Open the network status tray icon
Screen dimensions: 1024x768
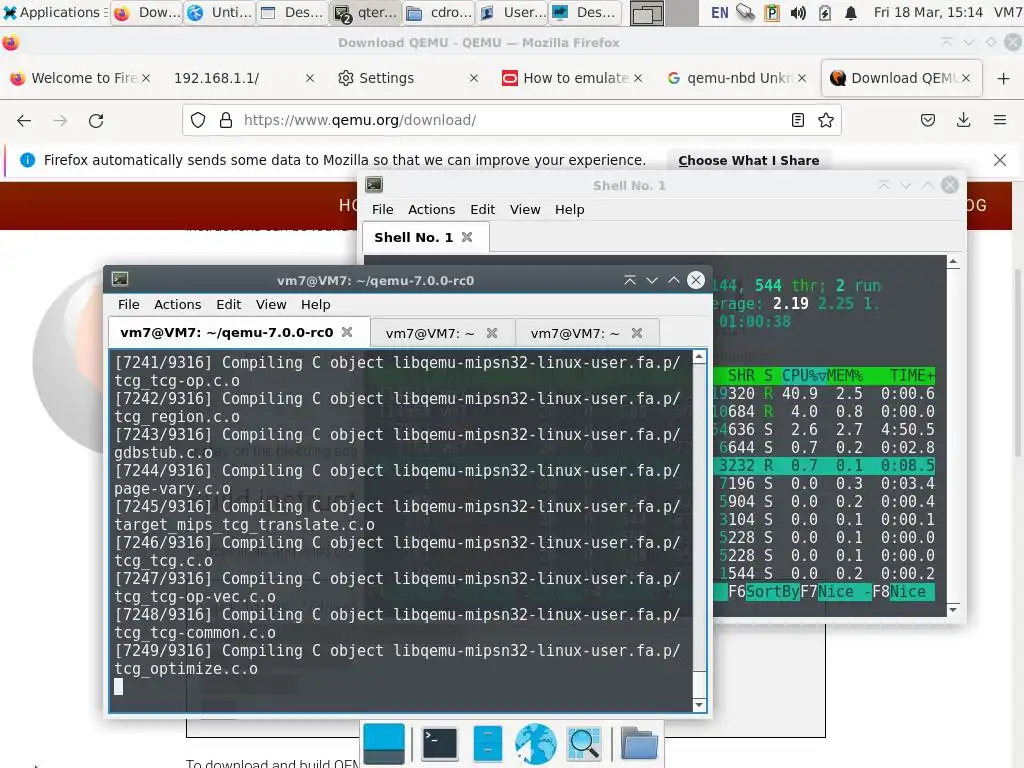click(x=745, y=12)
